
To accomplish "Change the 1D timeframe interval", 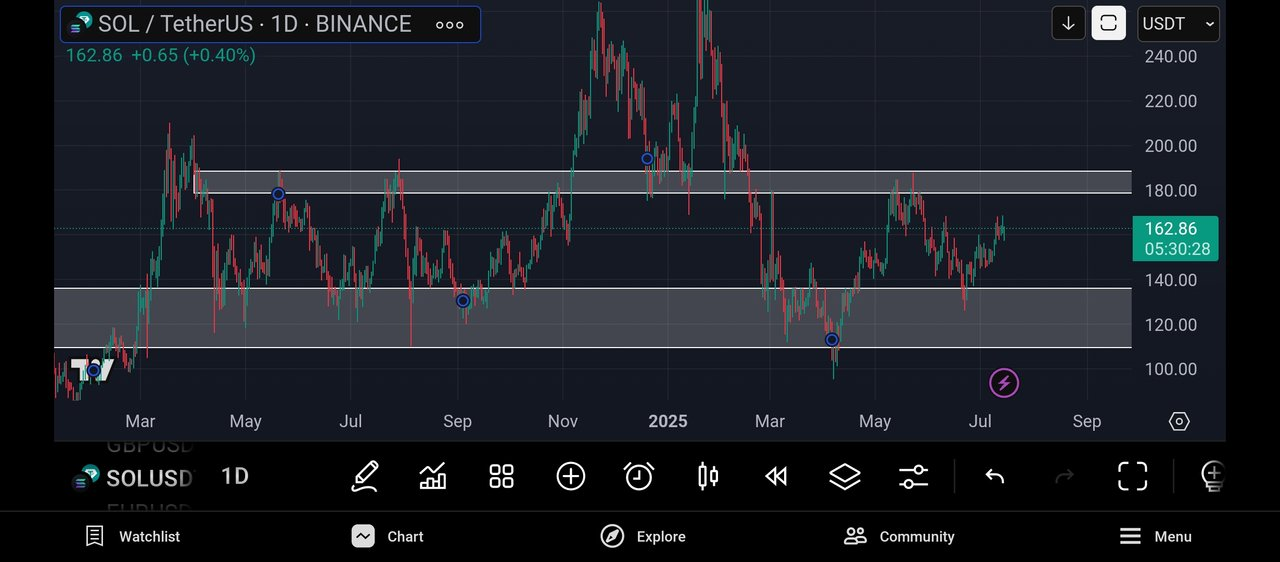I will click(235, 476).
